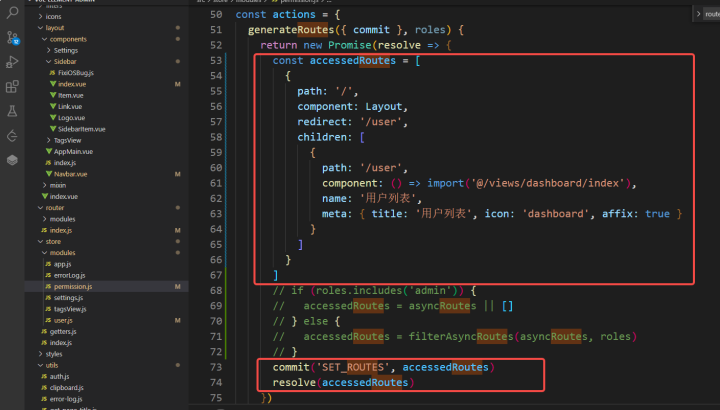Open Source Control view with badge
Viewport: 720px width, 410px height.
coord(12,37)
